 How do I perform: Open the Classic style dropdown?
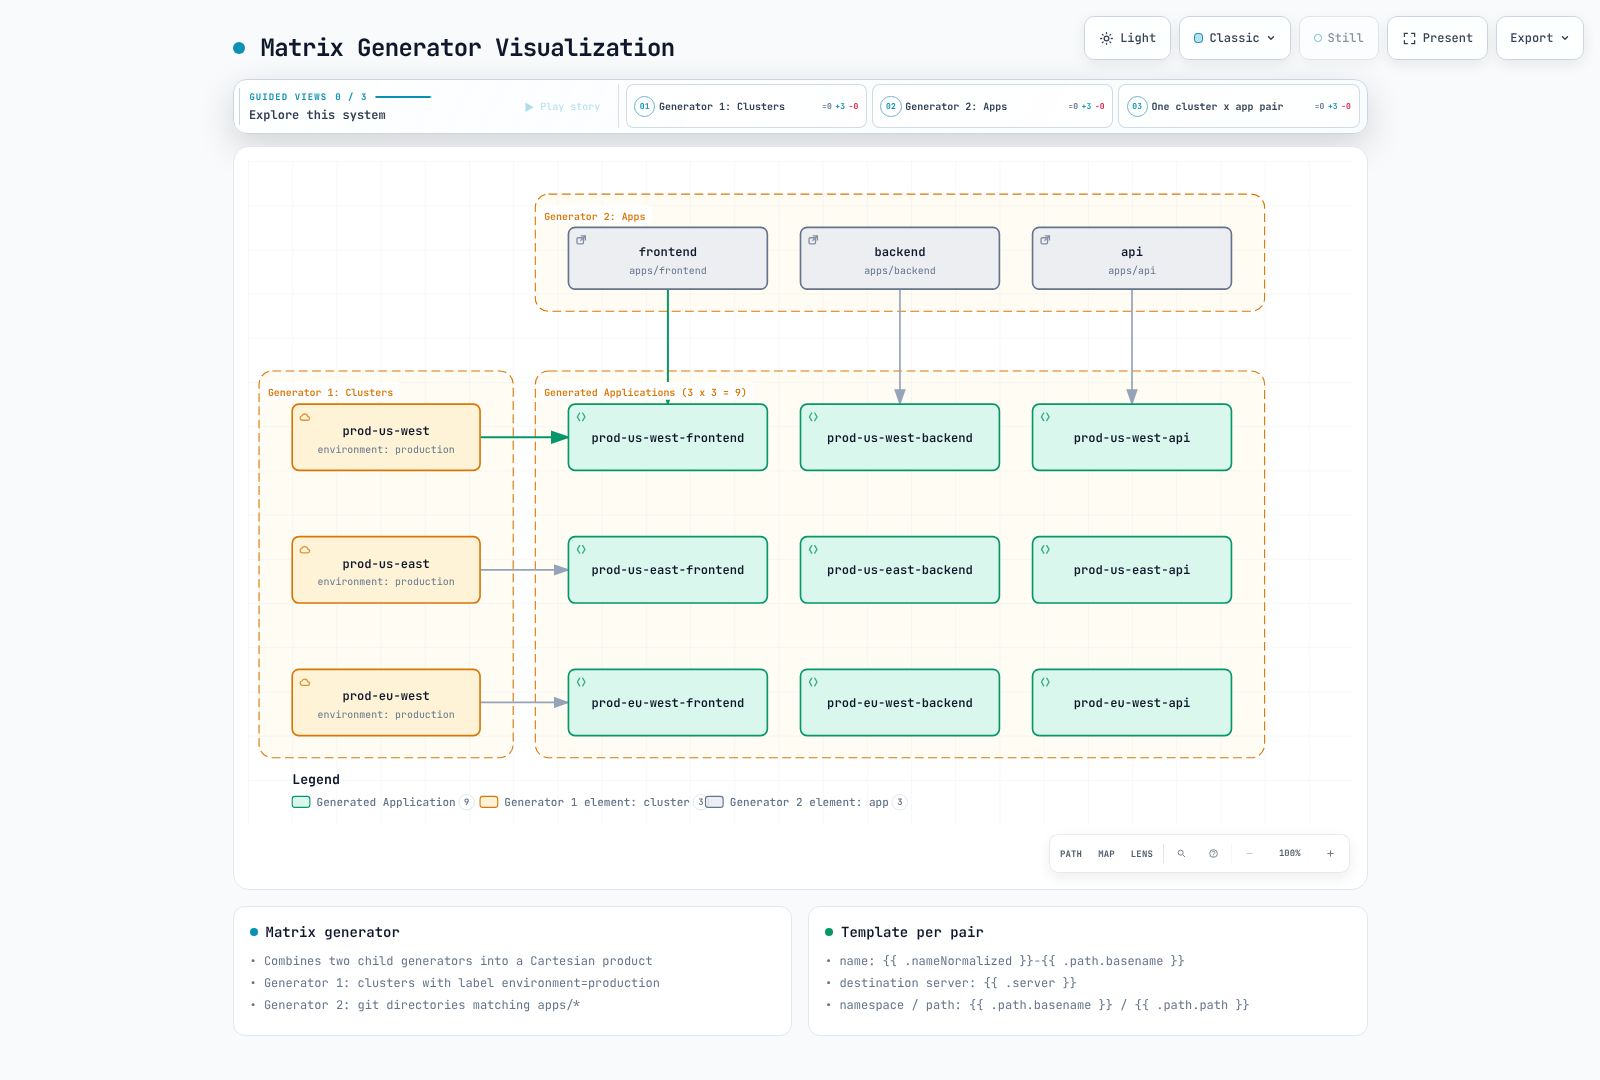1235,38
